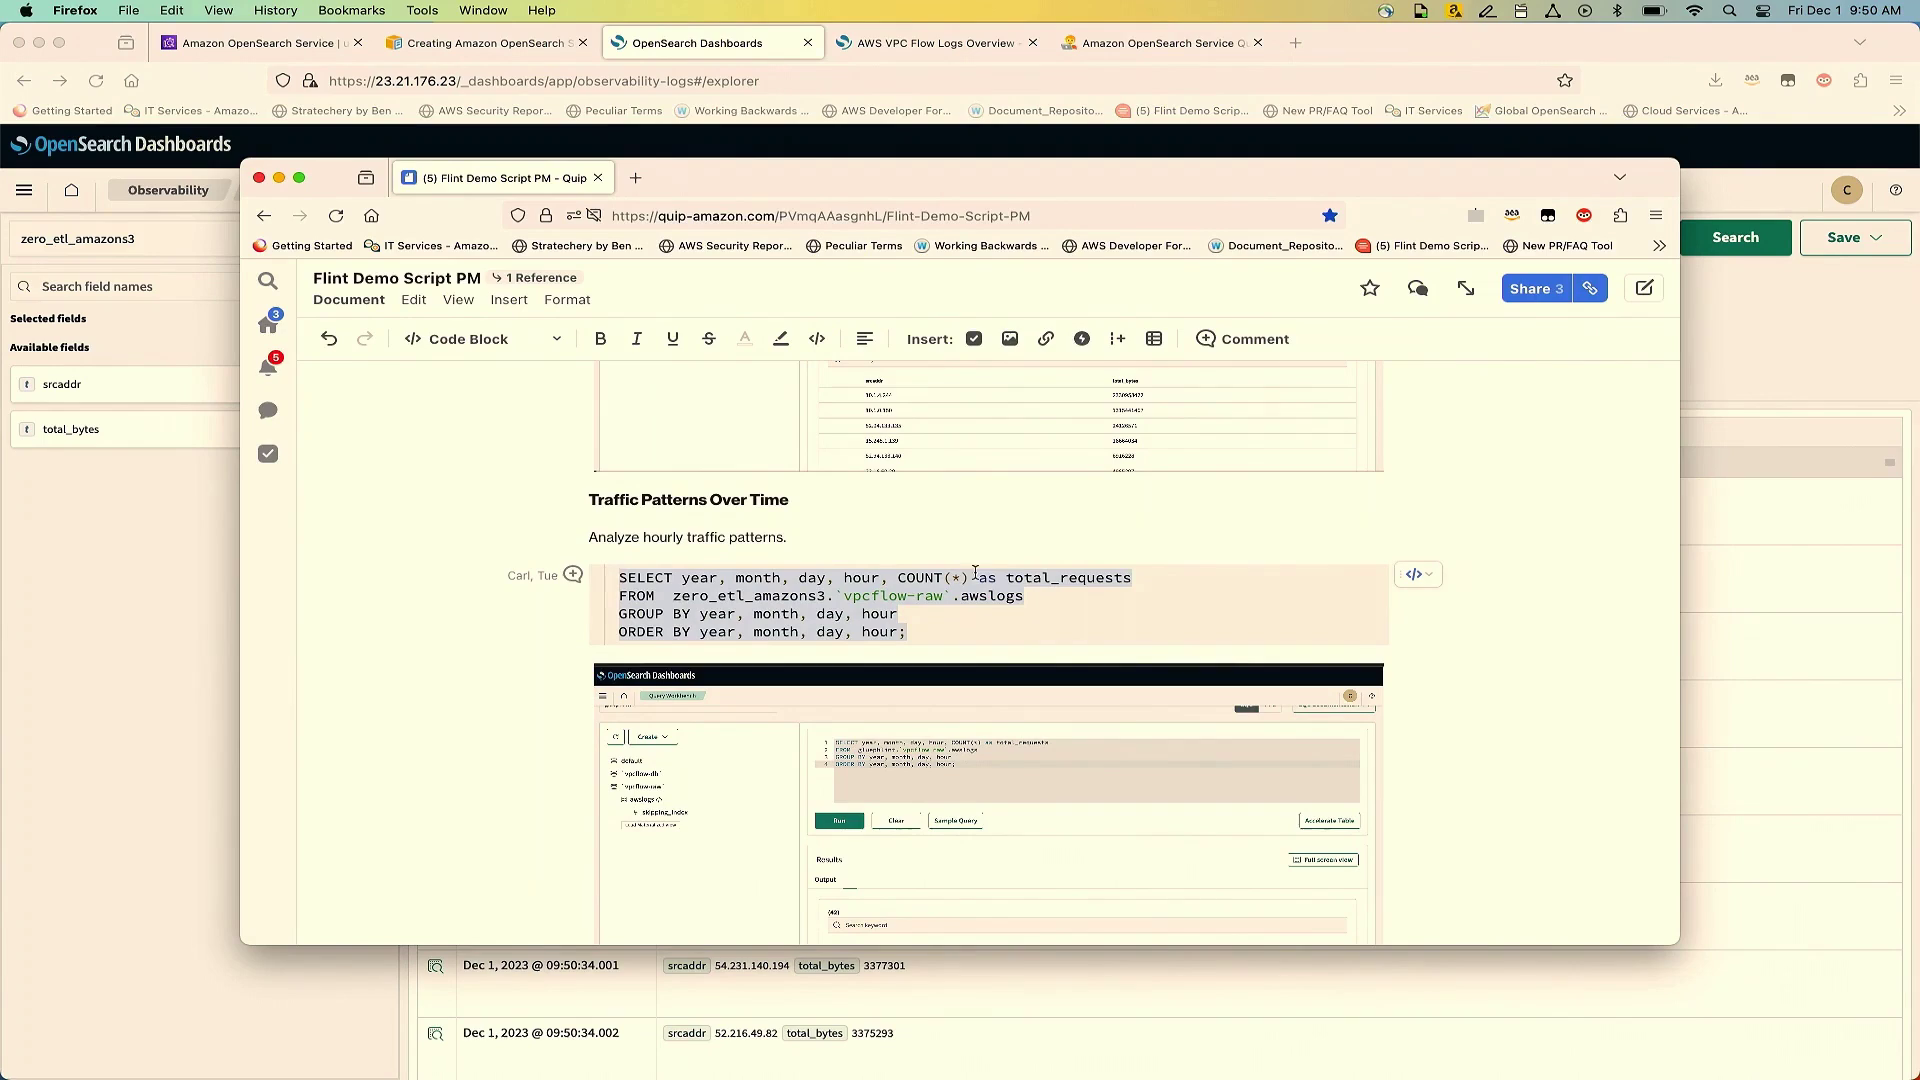Star the Flint Demo Script document

[1370, 289]
